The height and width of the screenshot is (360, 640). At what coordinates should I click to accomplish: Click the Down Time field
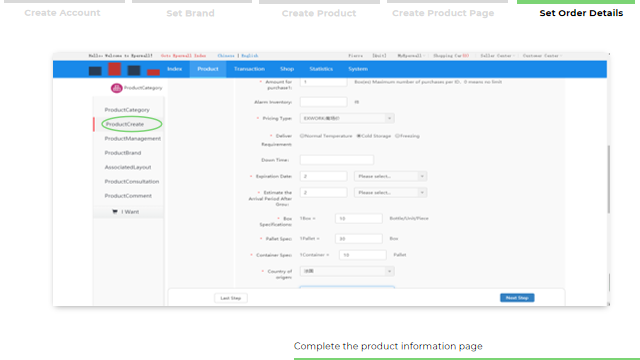[x=337, y=160]
